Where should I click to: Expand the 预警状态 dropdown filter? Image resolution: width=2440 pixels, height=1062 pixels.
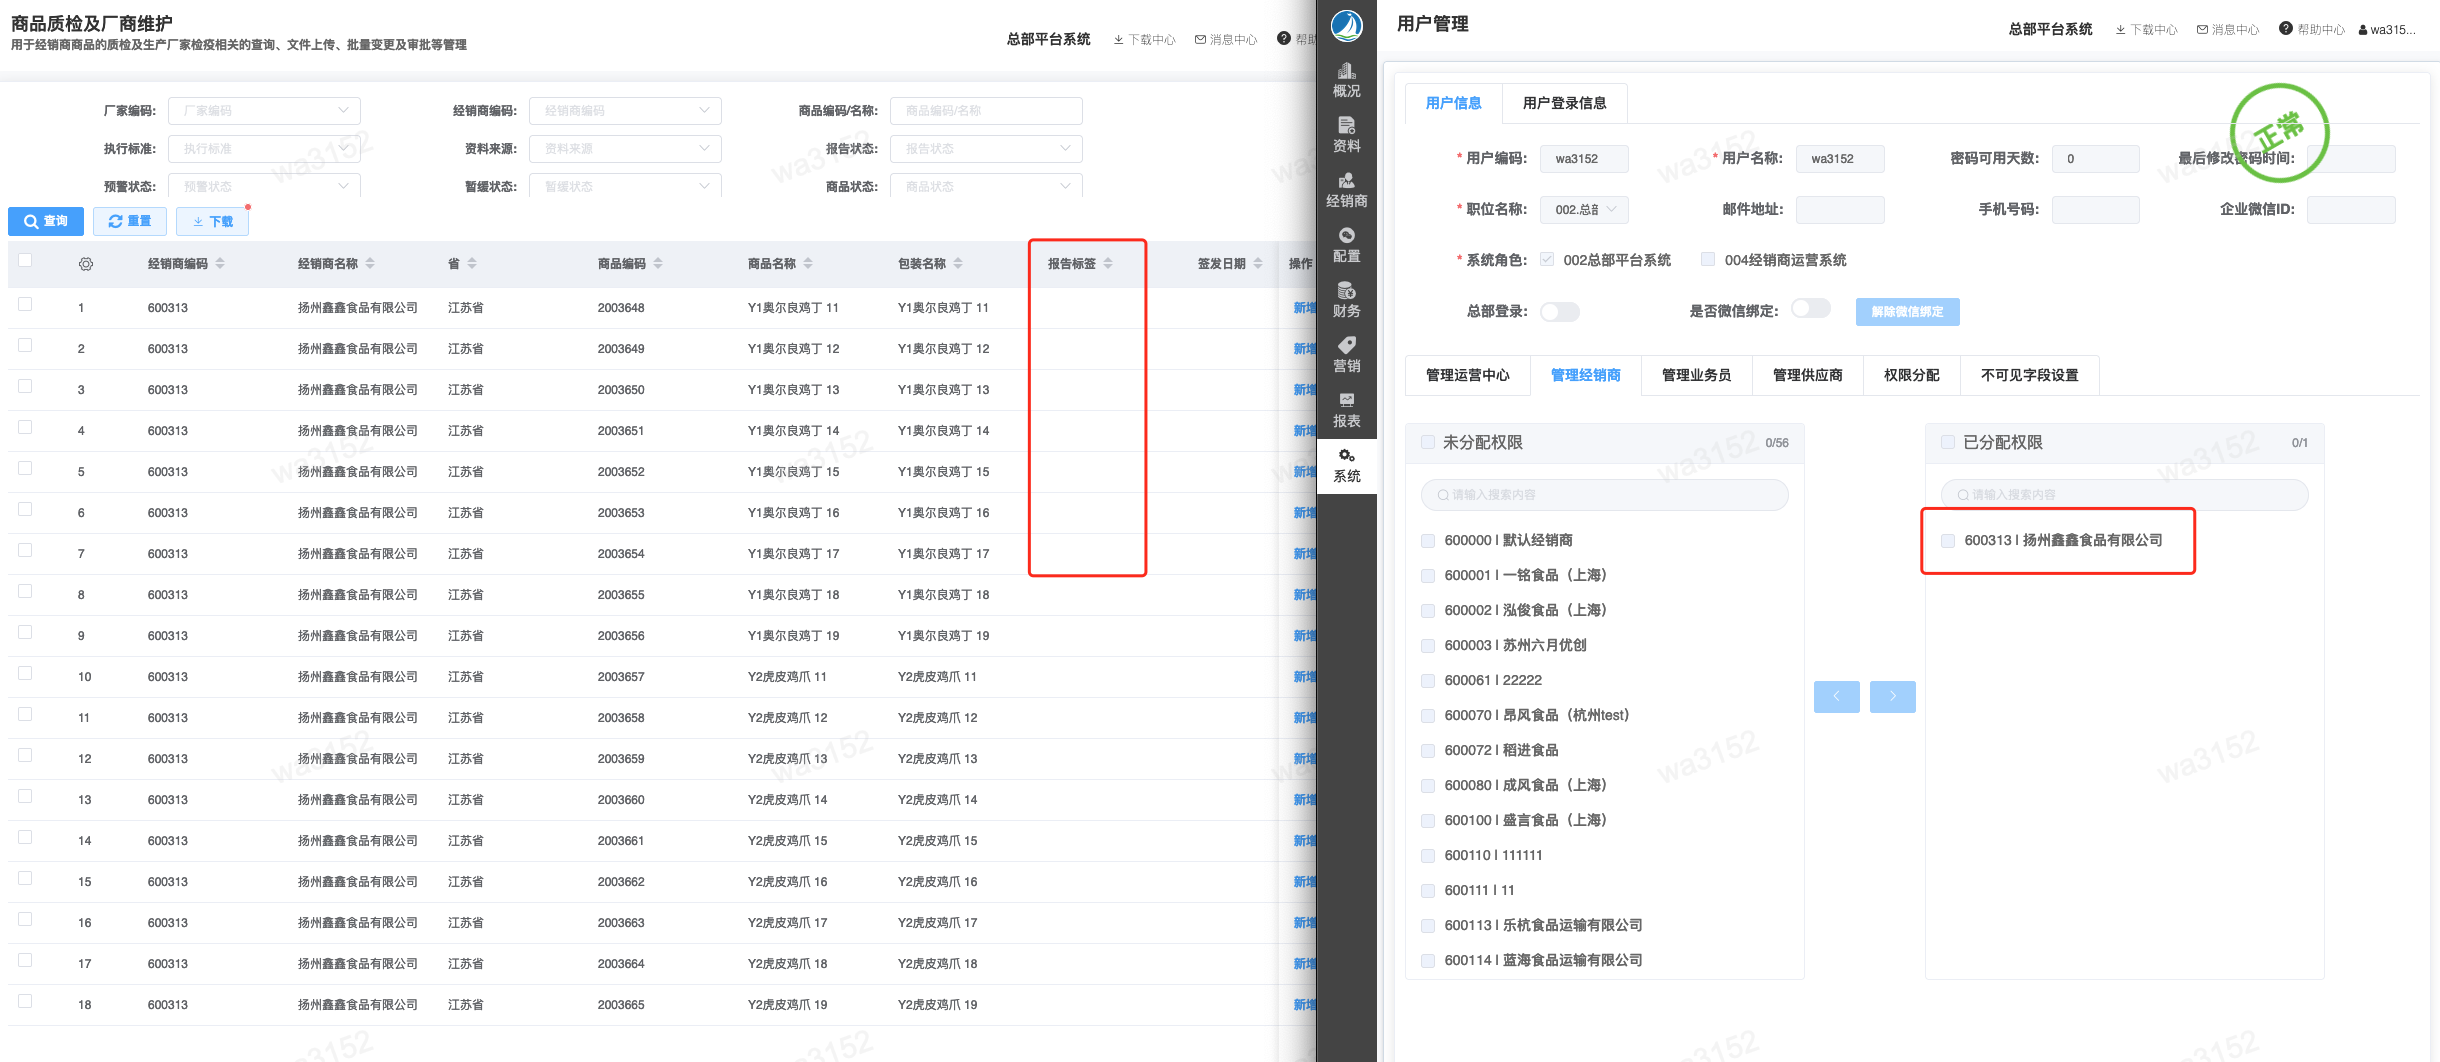(x=264, y=186)
